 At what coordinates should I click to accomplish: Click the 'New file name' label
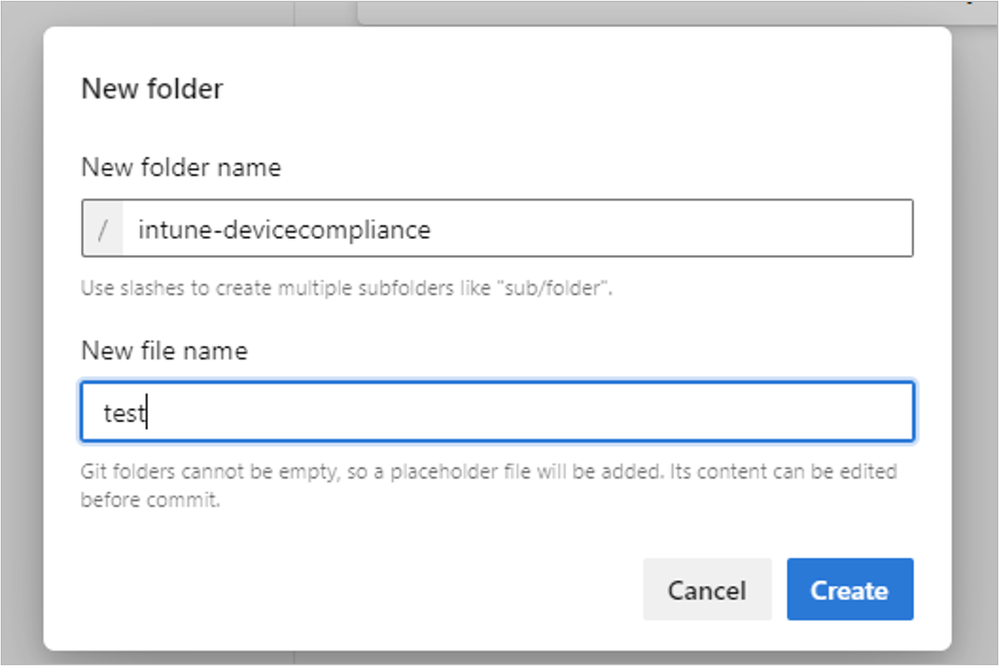point(164,351)
